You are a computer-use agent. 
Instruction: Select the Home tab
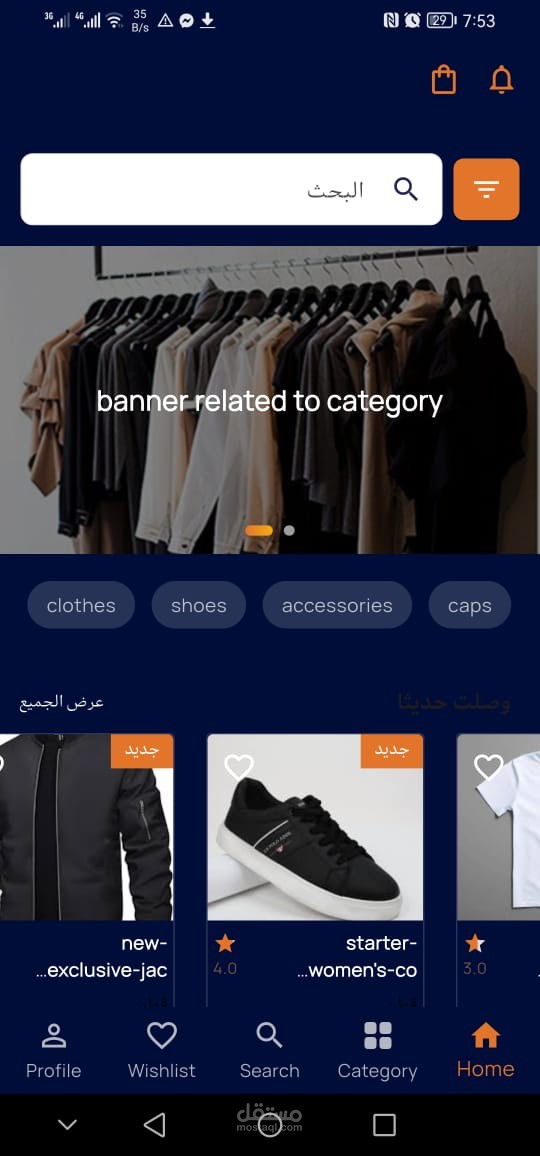[485, 1051]
